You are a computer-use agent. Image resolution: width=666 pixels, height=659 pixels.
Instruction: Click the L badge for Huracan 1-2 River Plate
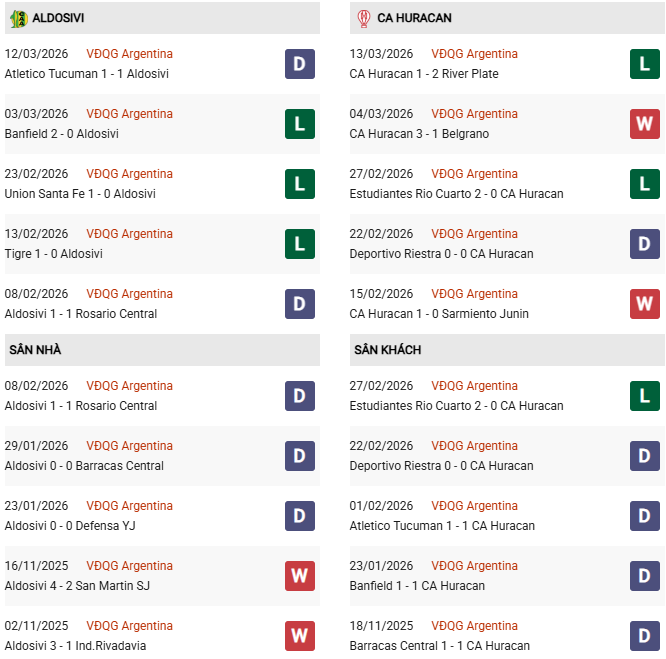pyautogui.click(x=645, y=64)
